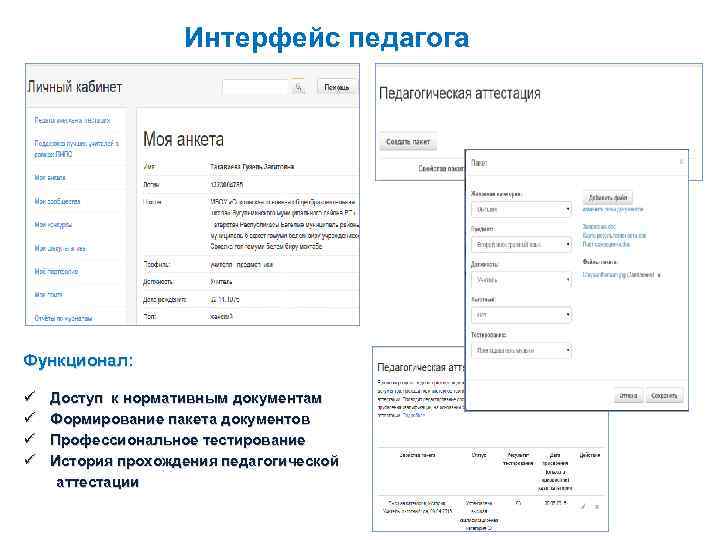Click the status cell in attestation table row
This screenshot has height=540, width=720.
click(x=479, y=516)
